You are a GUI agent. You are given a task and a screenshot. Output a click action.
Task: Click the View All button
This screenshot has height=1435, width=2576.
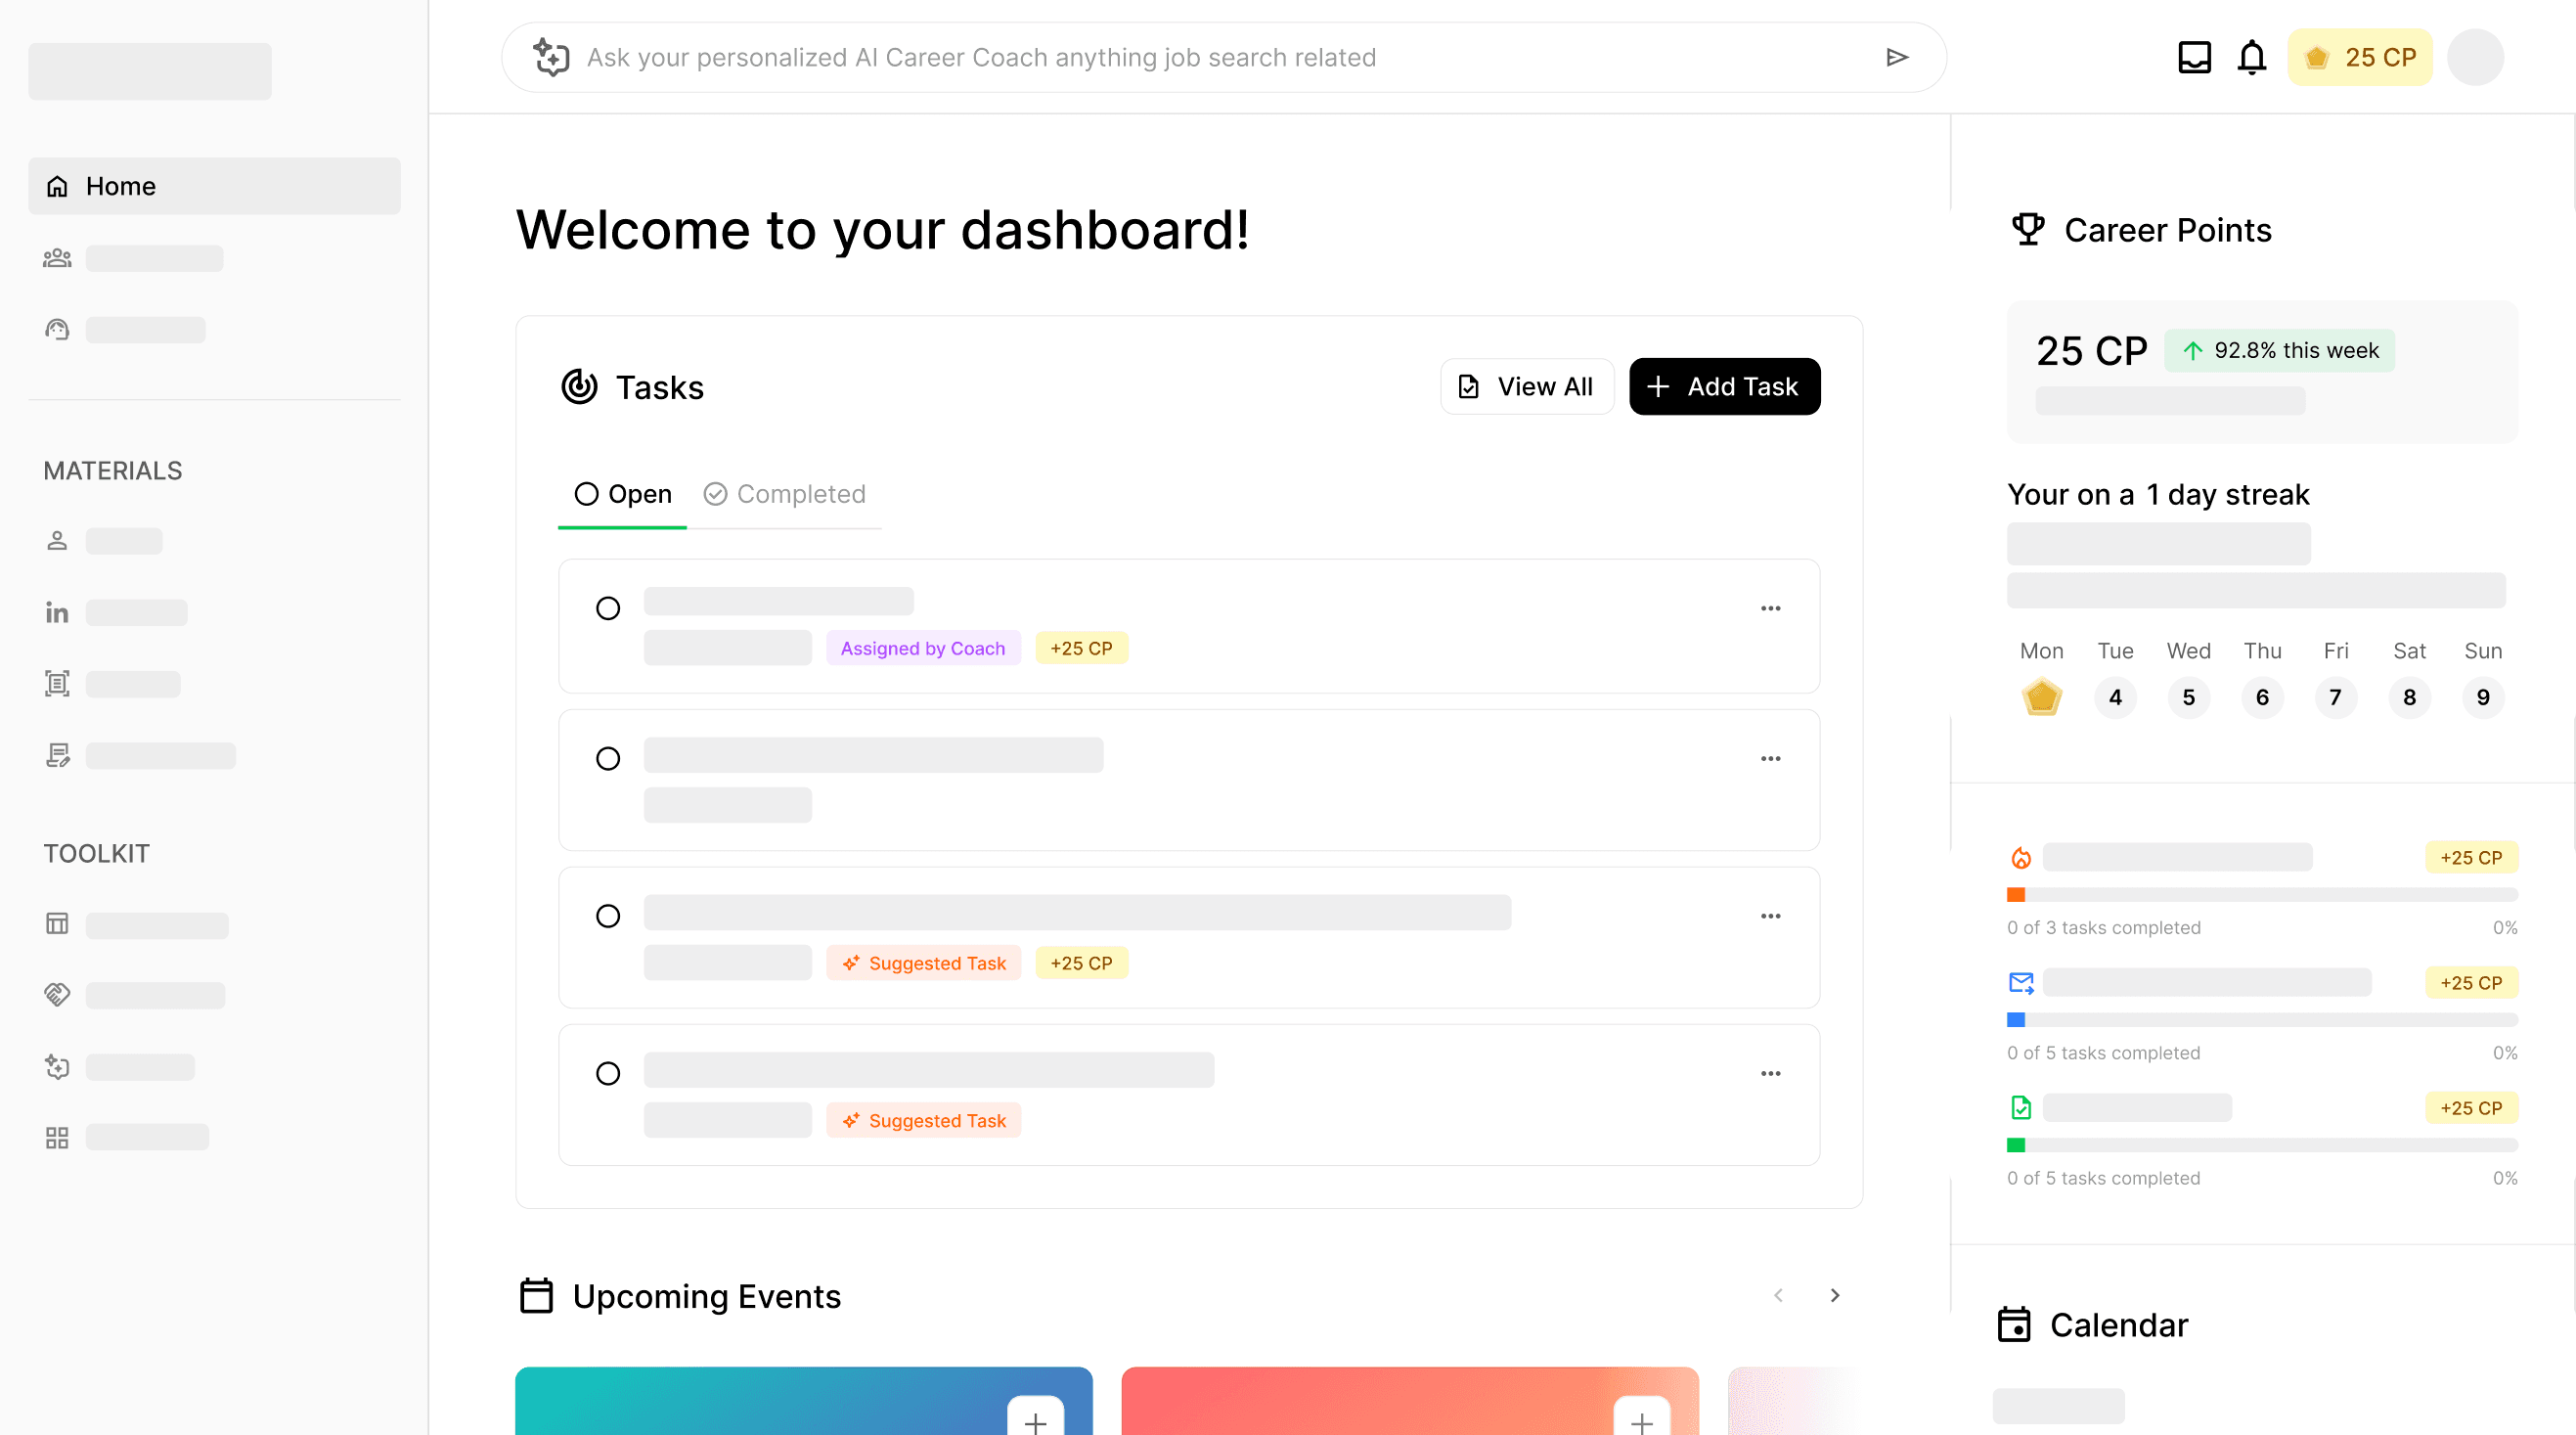coord(1526,386)
